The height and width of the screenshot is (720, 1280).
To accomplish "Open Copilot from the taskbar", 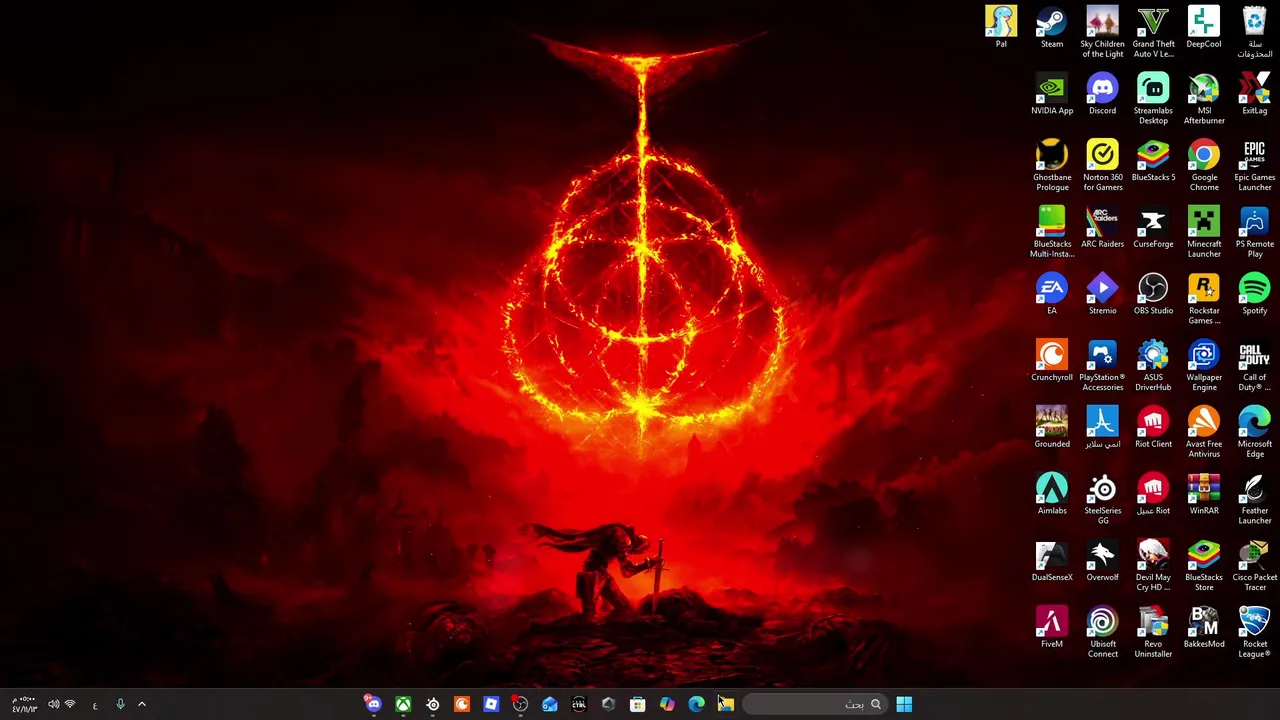I will tap(667, 704).
